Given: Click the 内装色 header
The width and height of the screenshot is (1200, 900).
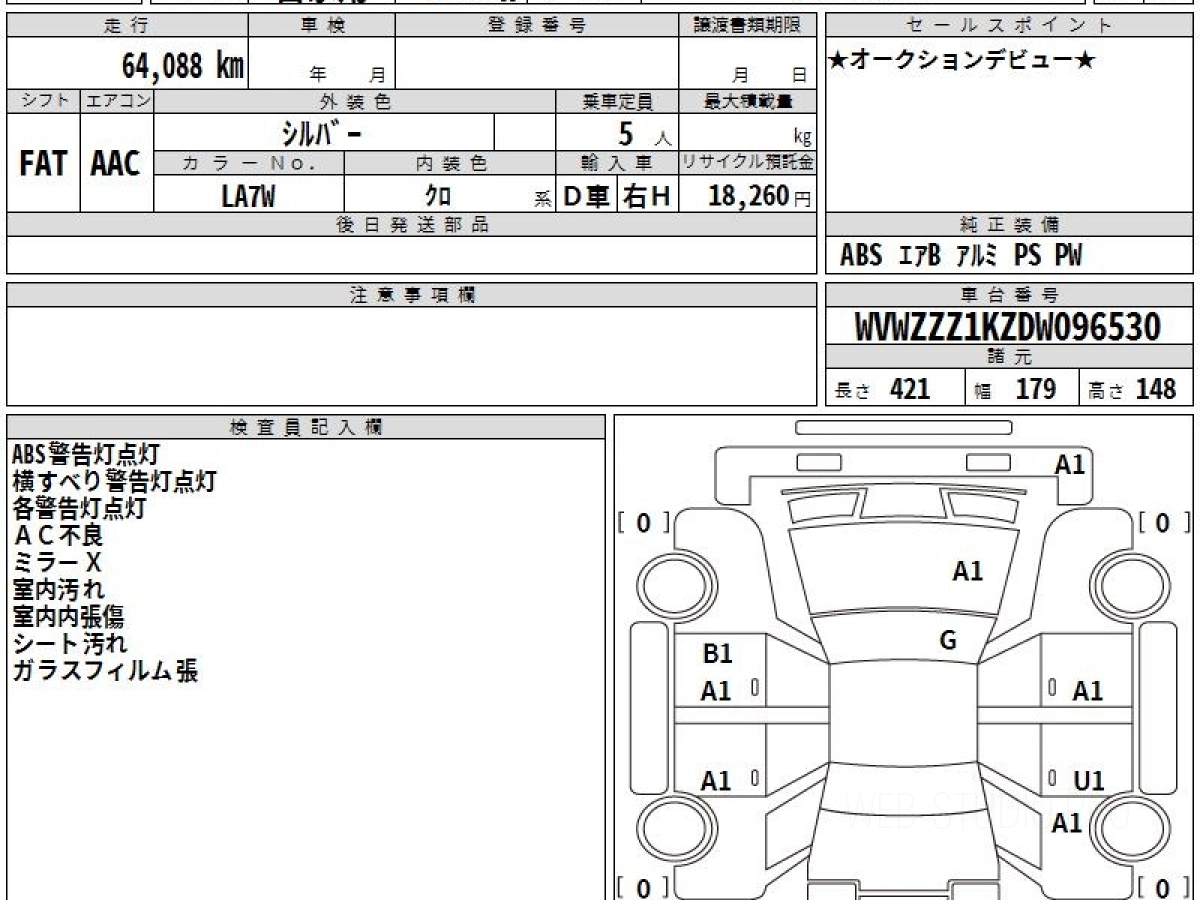Looking at the screenshot, I should [450, 164].
